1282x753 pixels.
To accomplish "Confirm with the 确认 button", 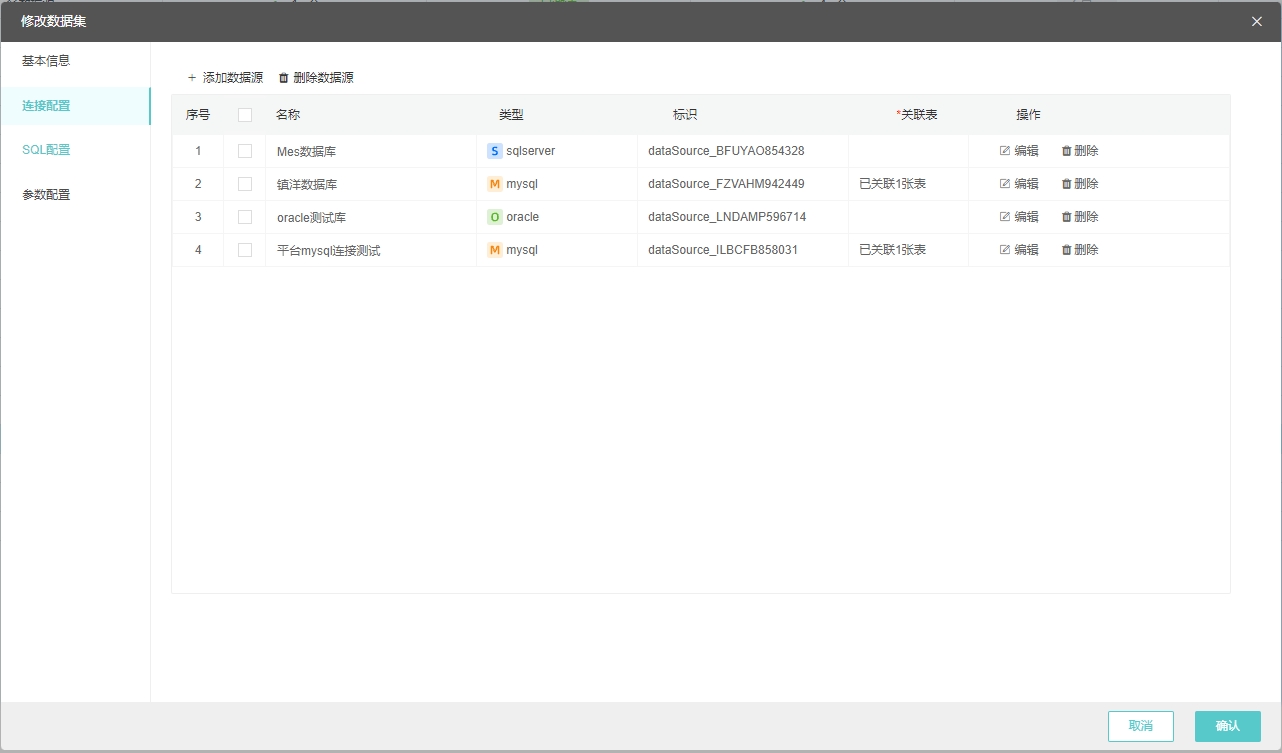I will [1228, 726].
